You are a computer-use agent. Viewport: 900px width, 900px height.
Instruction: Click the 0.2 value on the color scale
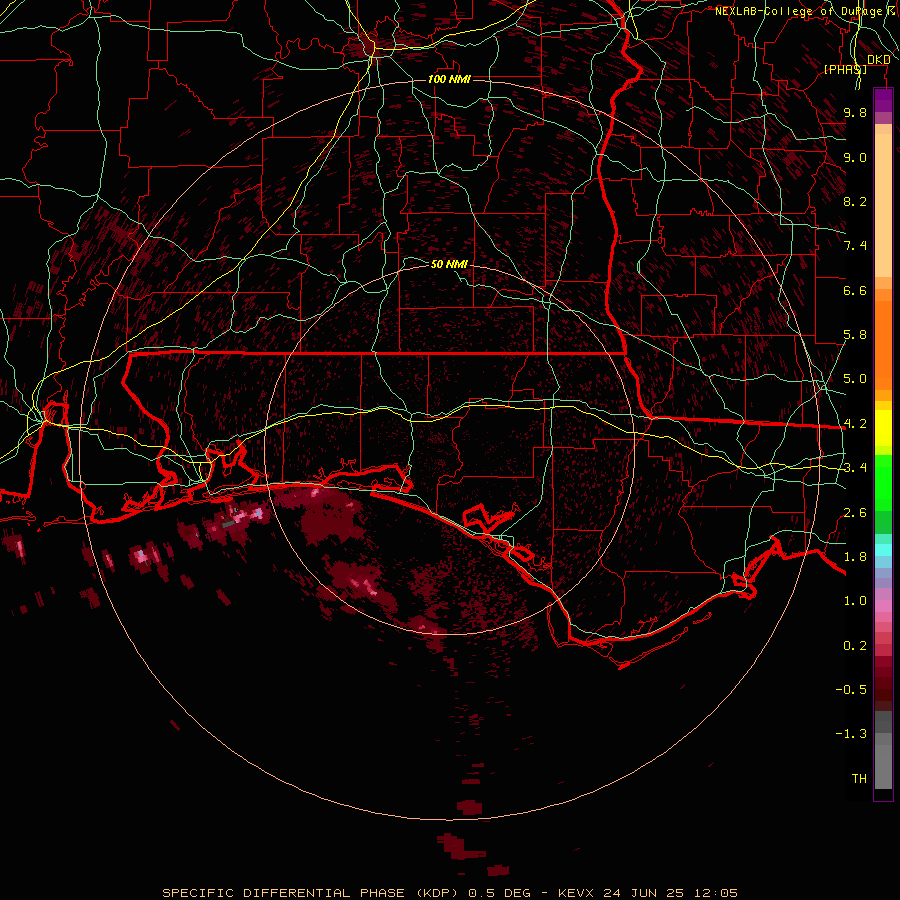point(855,646)
